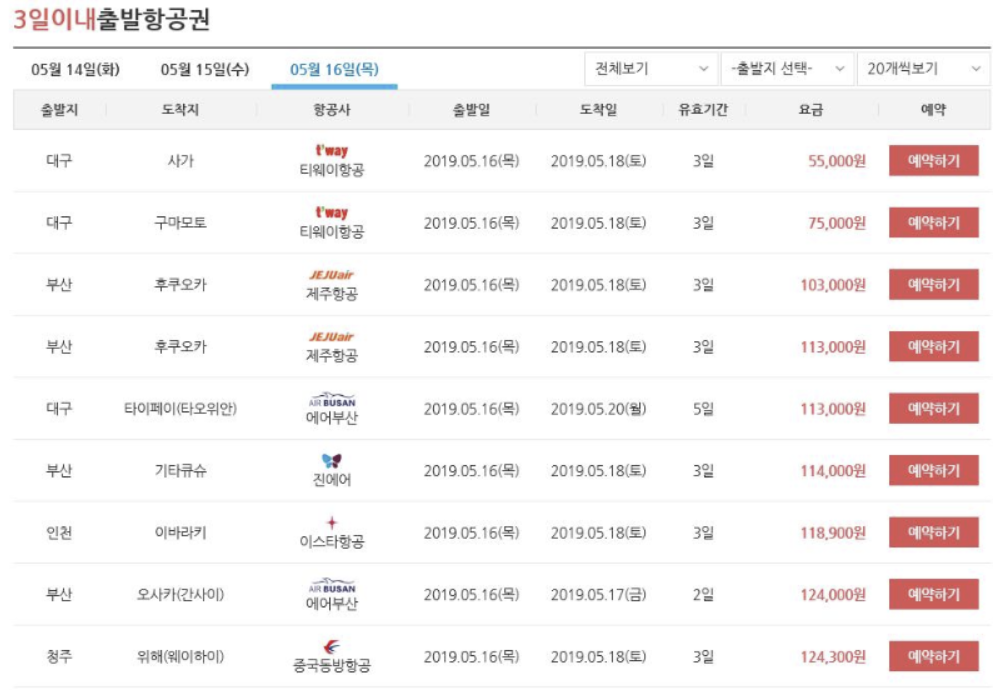
Task: Click destination 오사카(간사이)
Action: tap(180, 595)
